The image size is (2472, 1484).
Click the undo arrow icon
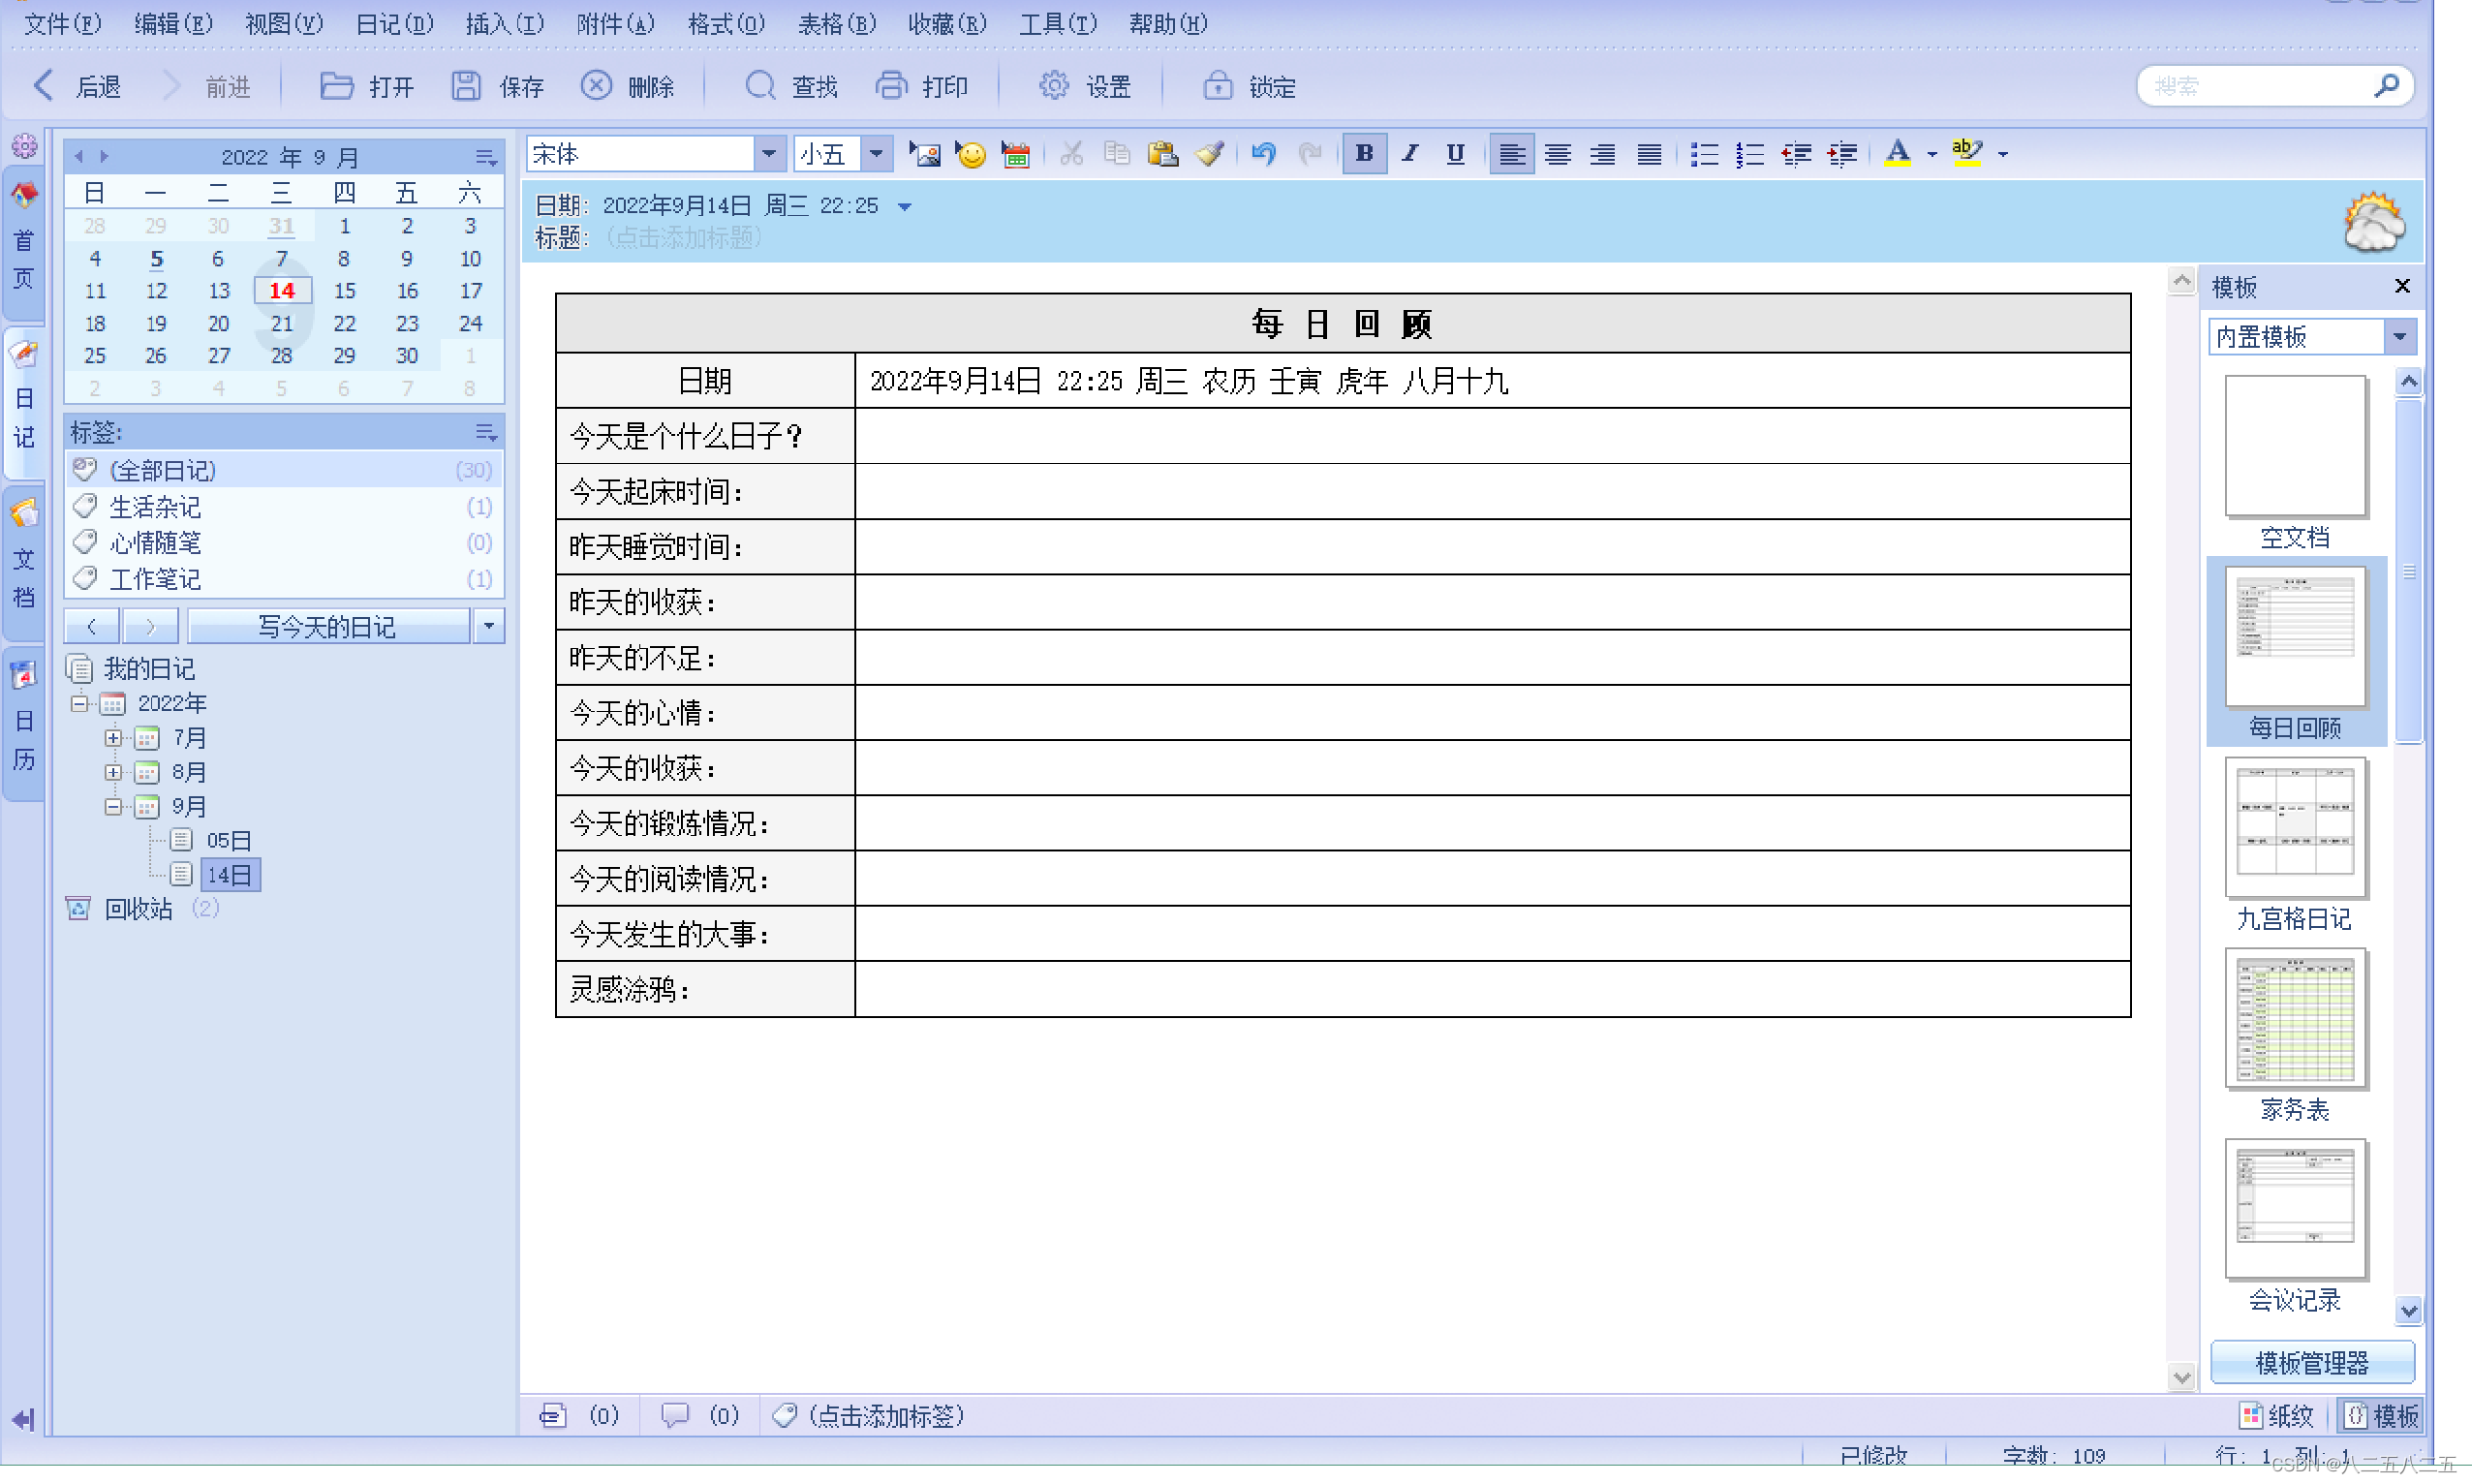click(x=1263, y=154)
